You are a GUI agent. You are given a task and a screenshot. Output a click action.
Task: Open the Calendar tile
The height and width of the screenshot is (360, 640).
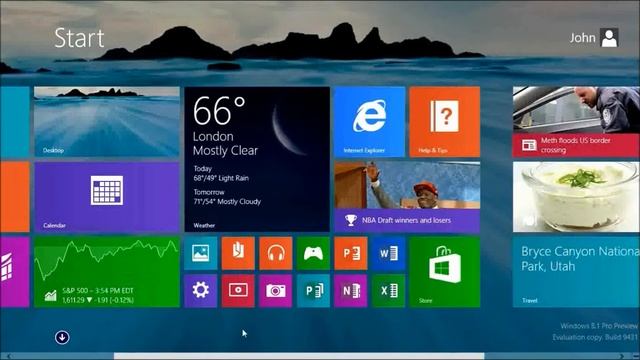tap(107, 197)
